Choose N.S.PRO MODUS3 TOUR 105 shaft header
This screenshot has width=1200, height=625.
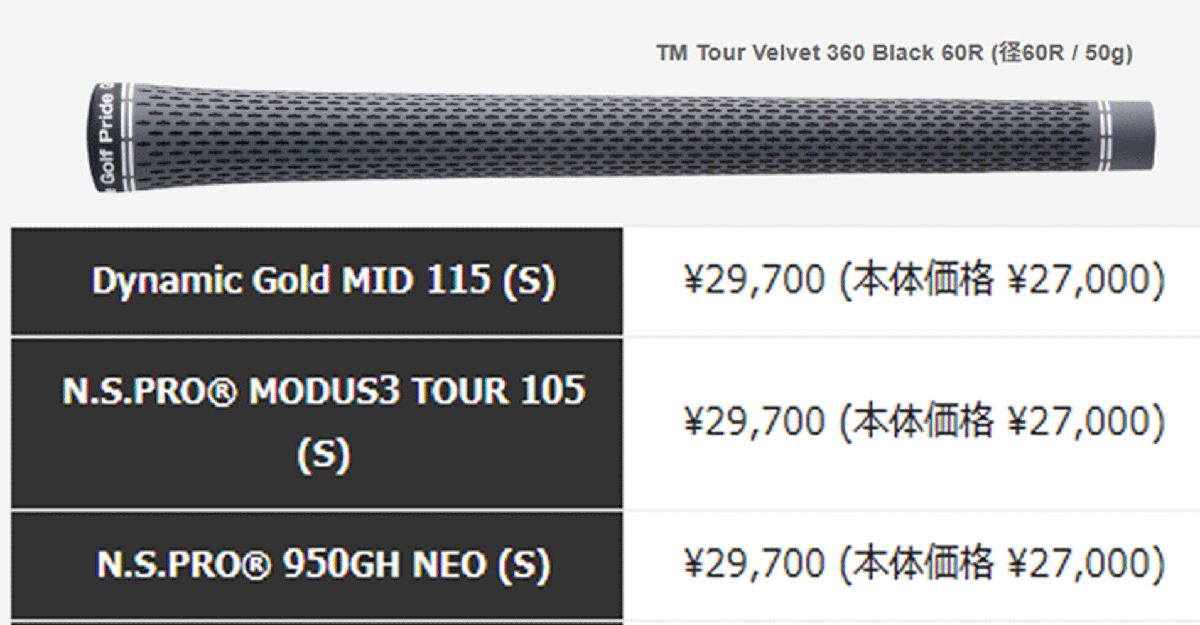pyautogui.click(x=323, y=391)
